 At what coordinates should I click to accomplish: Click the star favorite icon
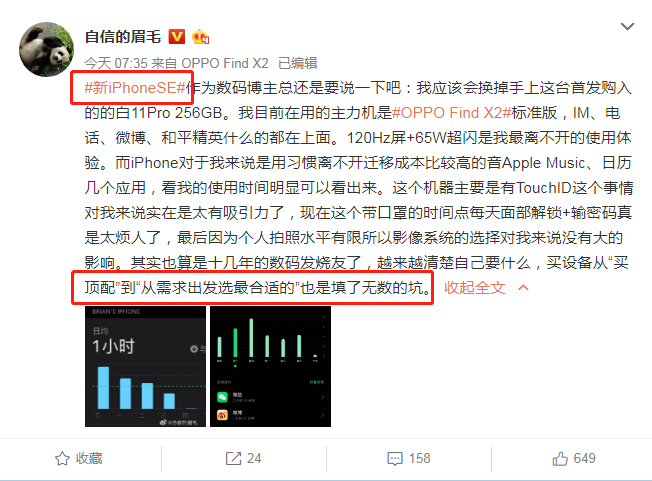(x=62, y=459)
